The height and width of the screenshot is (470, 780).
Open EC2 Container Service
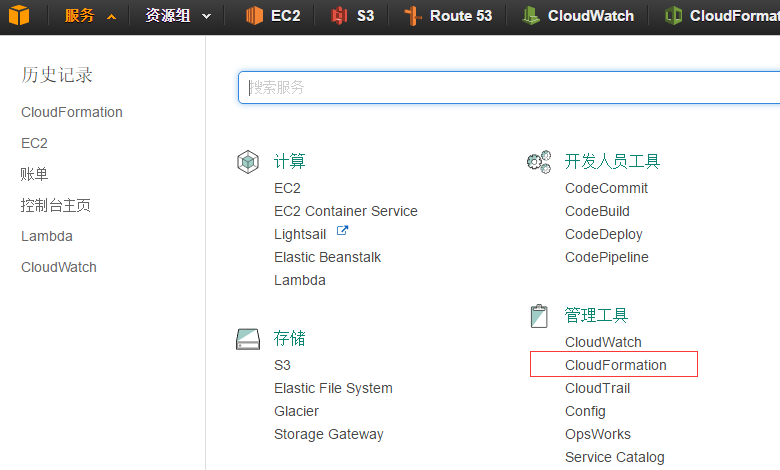346,211
